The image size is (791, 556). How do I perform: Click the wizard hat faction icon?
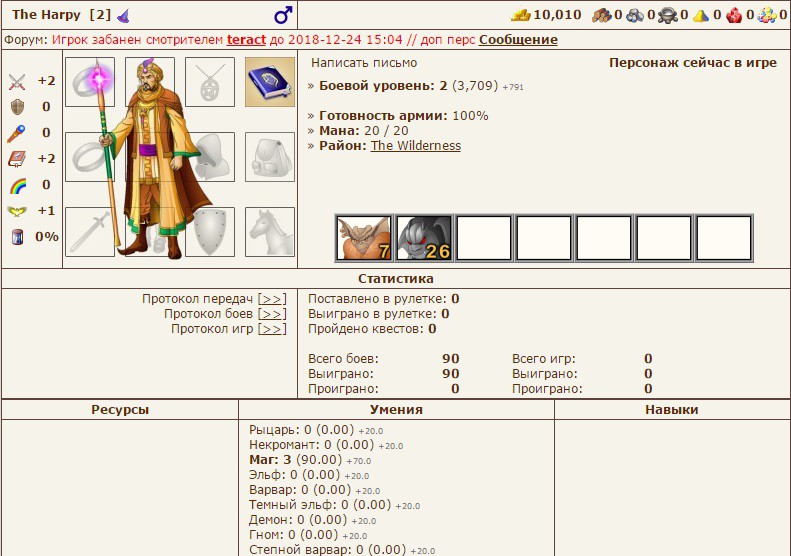(124, 15)
